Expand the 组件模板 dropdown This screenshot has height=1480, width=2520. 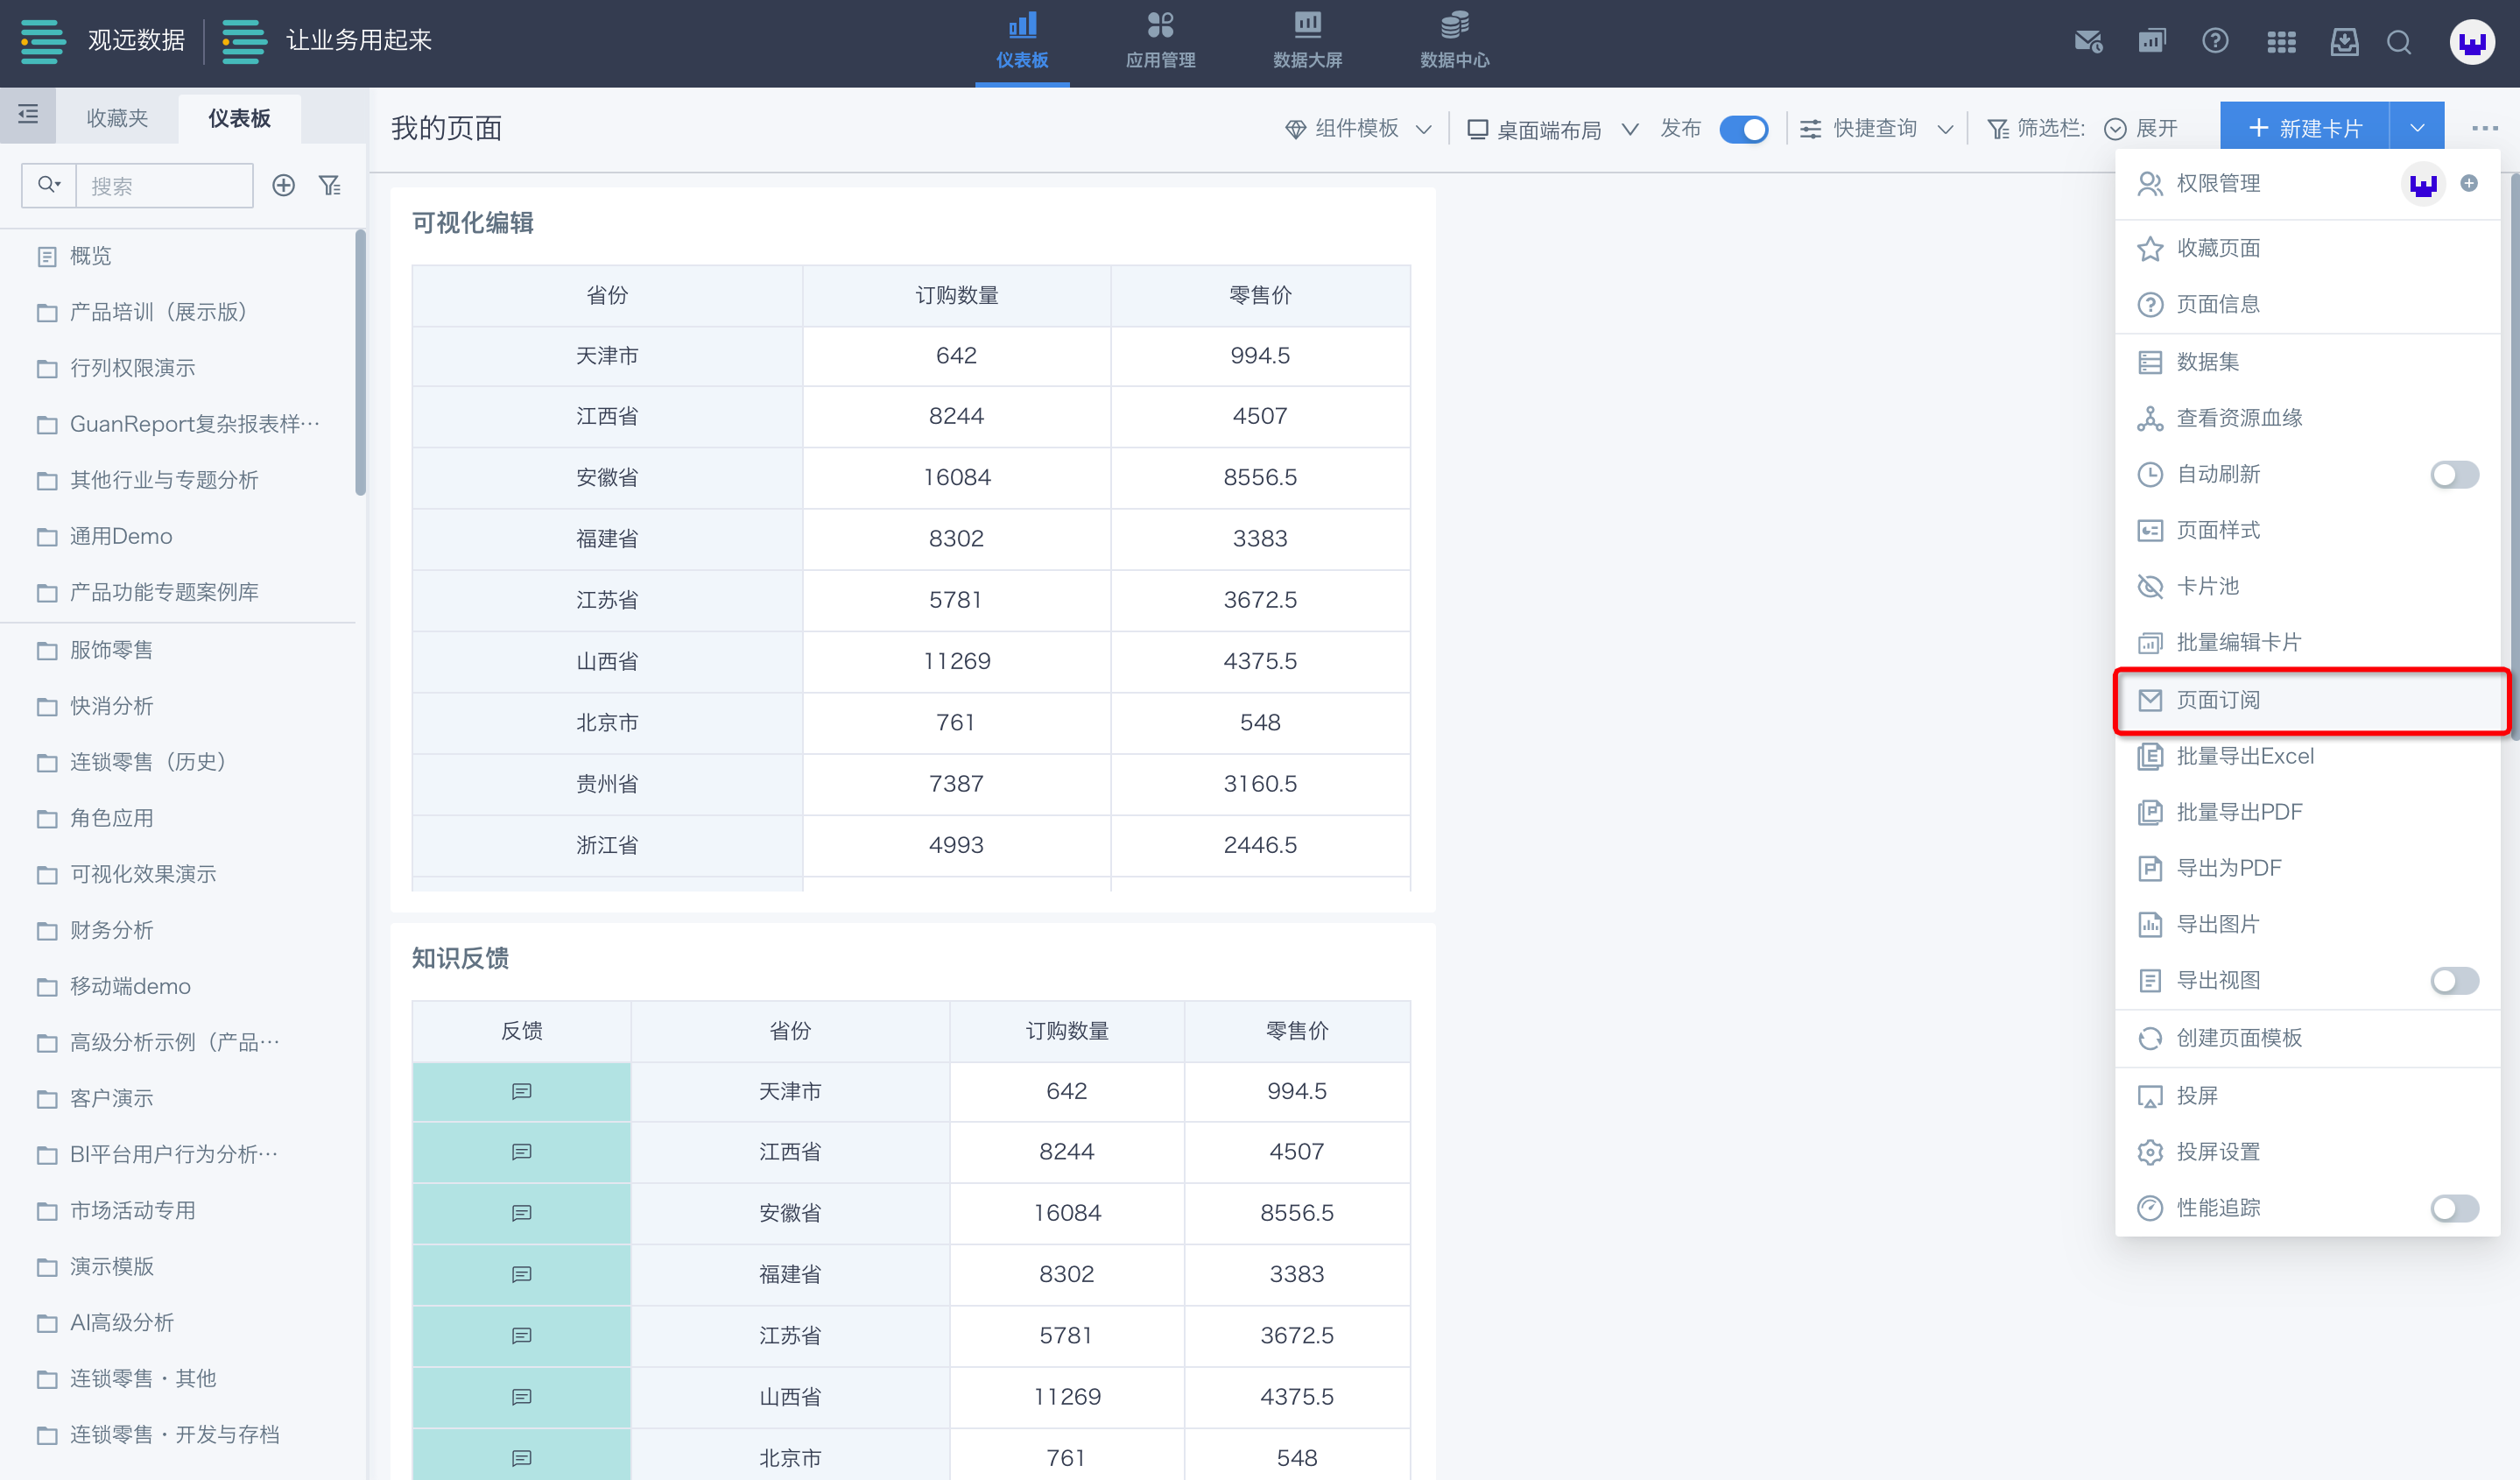tap(1358, 129)
